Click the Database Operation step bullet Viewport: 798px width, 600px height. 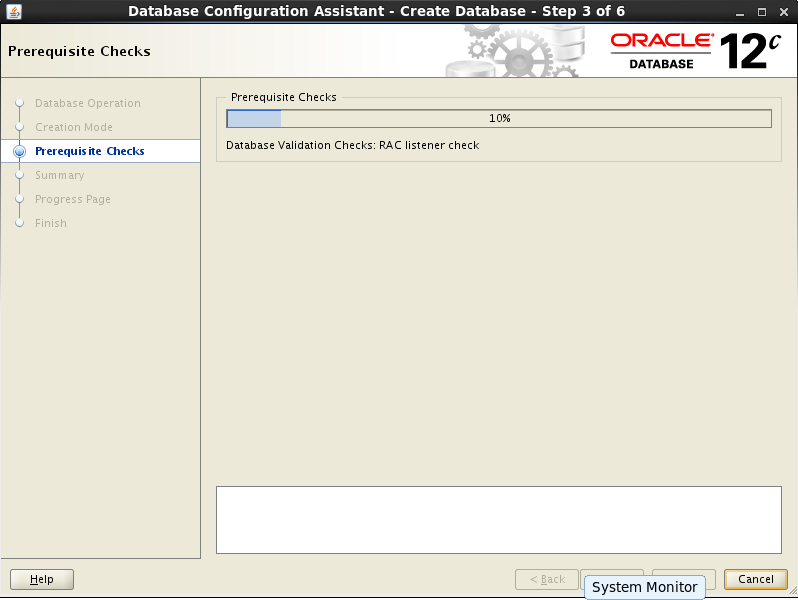19,103
